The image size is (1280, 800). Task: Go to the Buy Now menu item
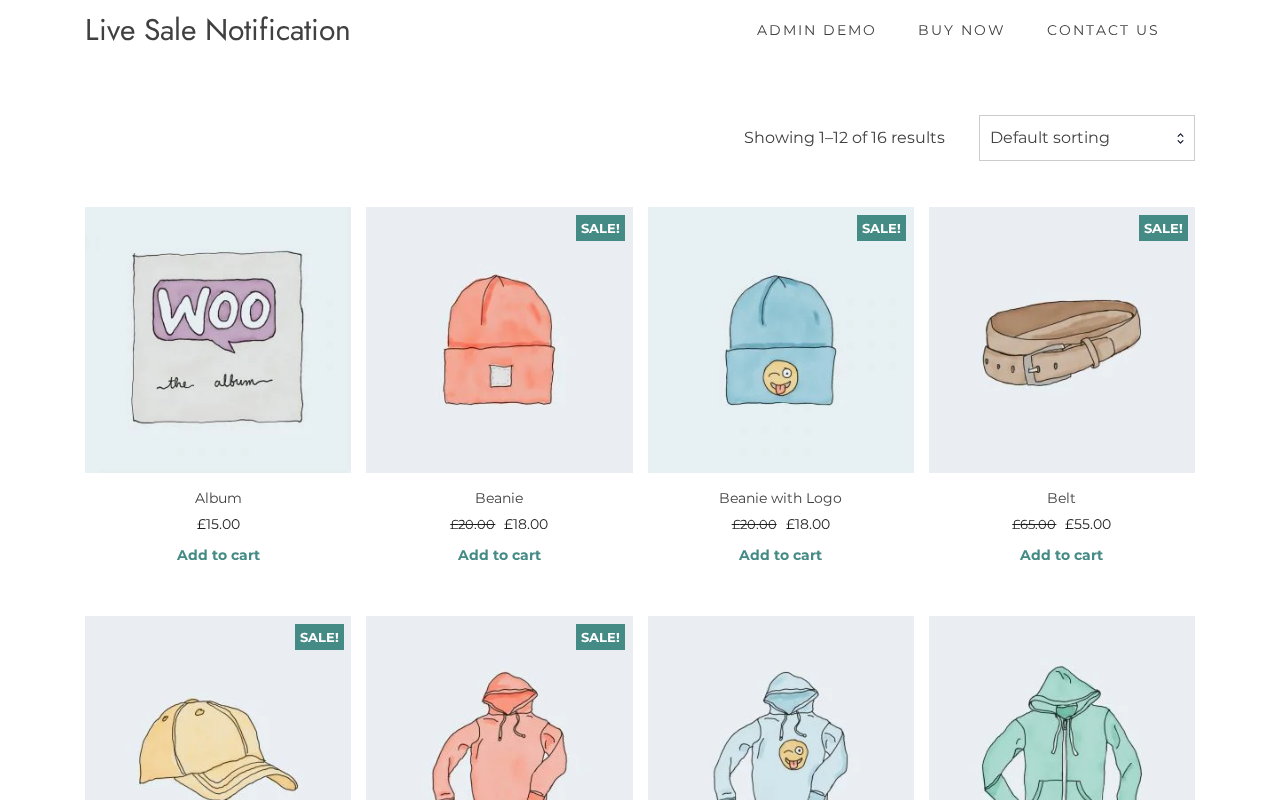pos(961,30)
